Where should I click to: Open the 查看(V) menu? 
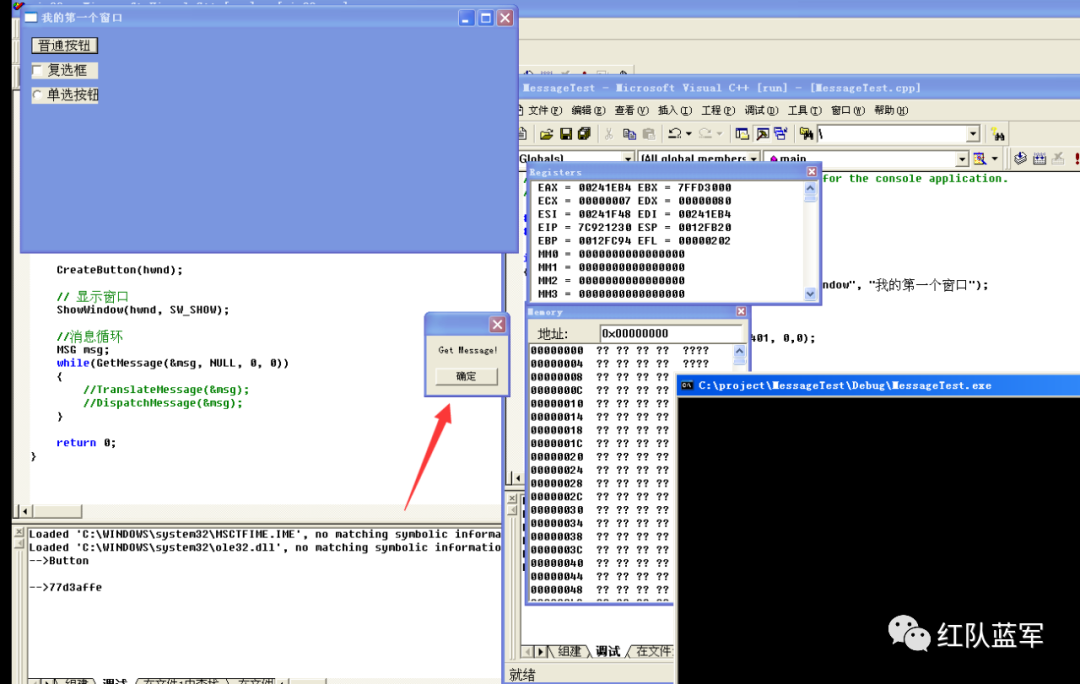(631, 110)
